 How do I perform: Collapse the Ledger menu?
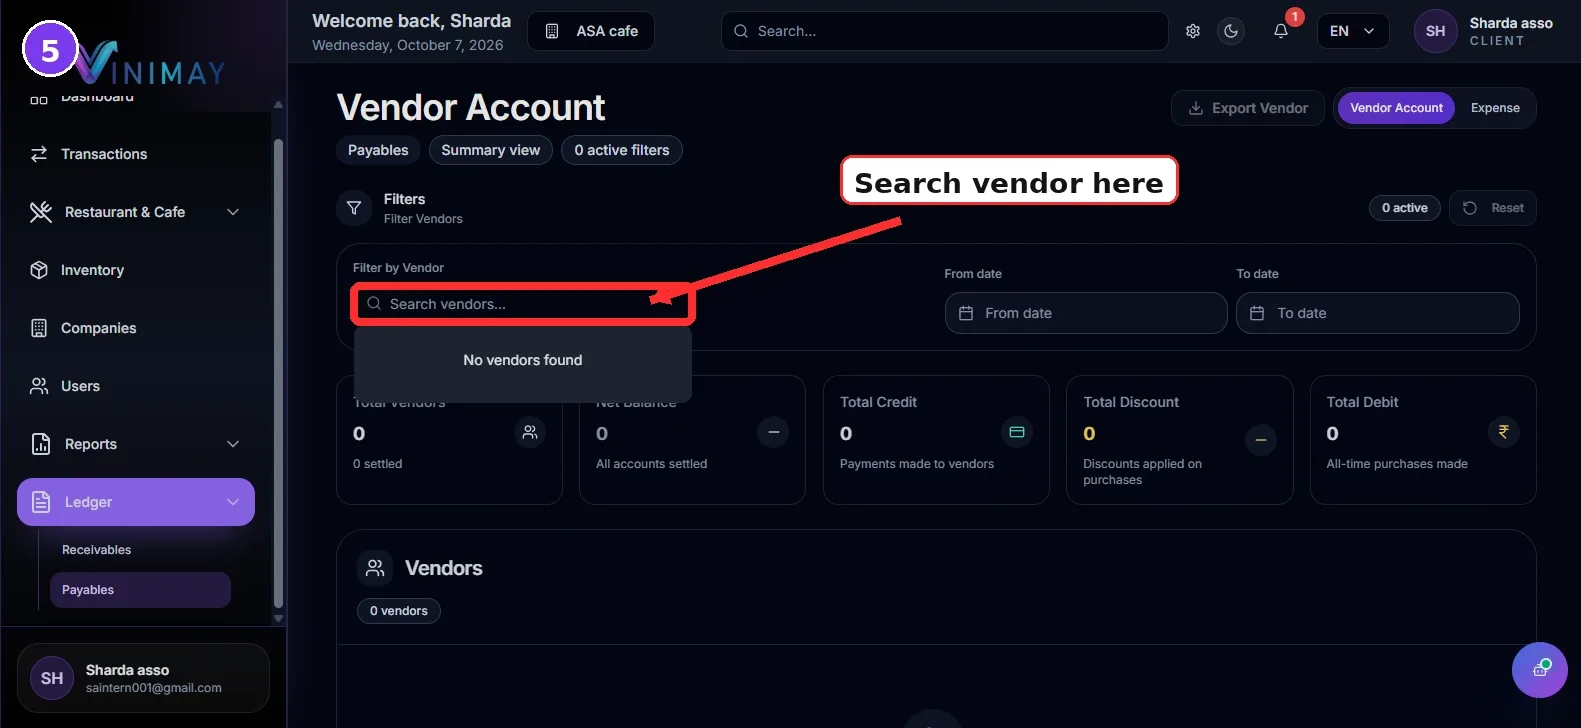pos(136,502)
